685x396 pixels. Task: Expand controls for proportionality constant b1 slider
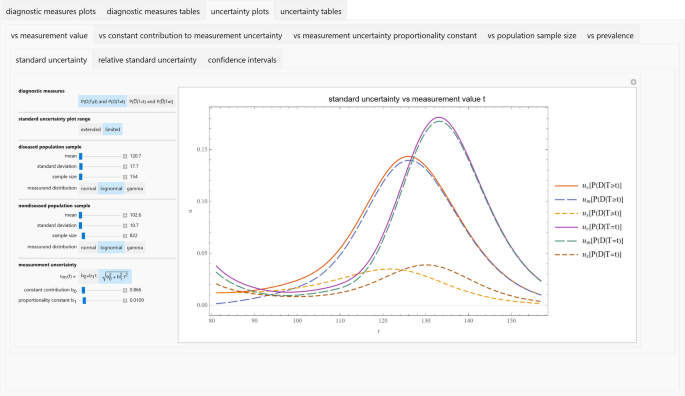(125, 301)
